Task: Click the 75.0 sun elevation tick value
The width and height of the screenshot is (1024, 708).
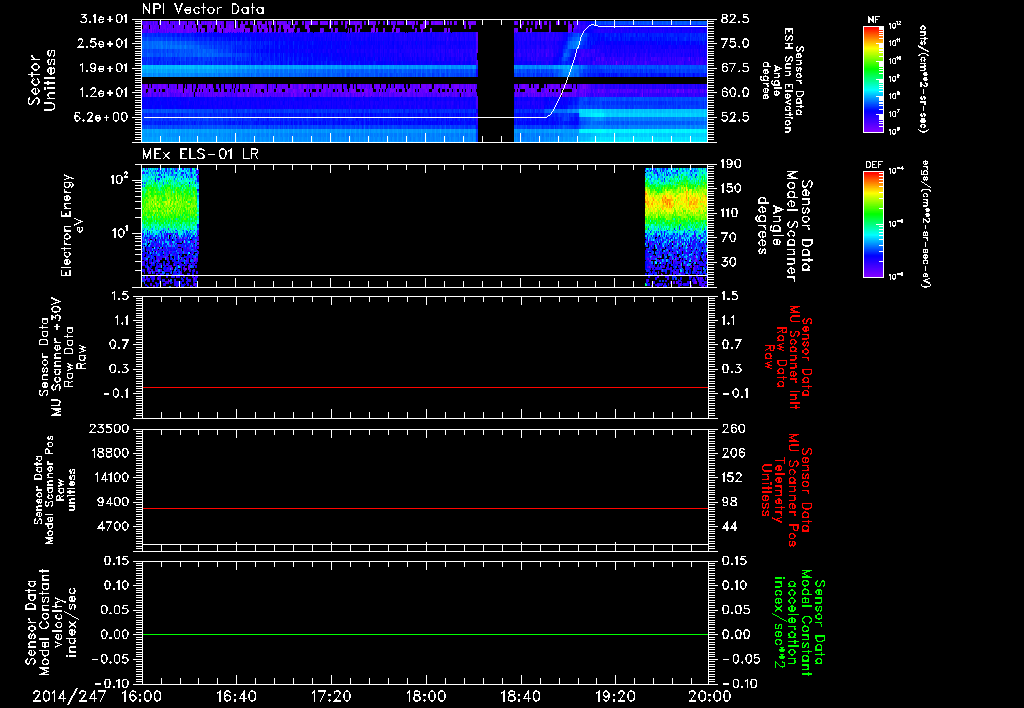Action: coord(735,43)
